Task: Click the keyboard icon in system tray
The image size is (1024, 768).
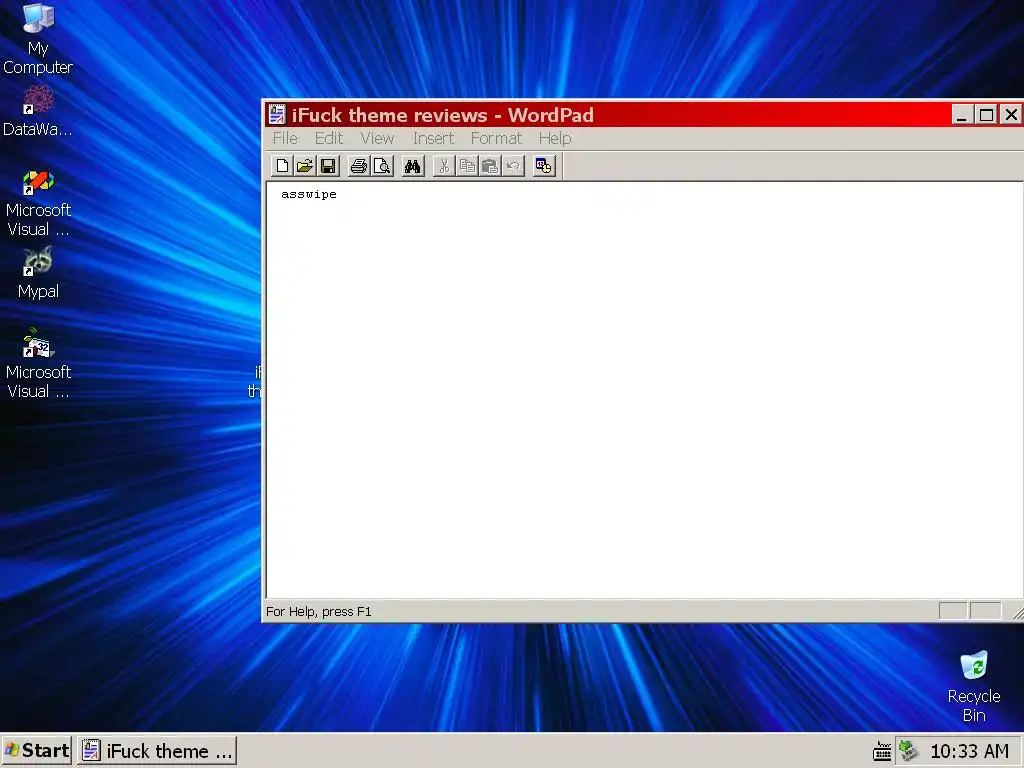Action: (882, 751)
